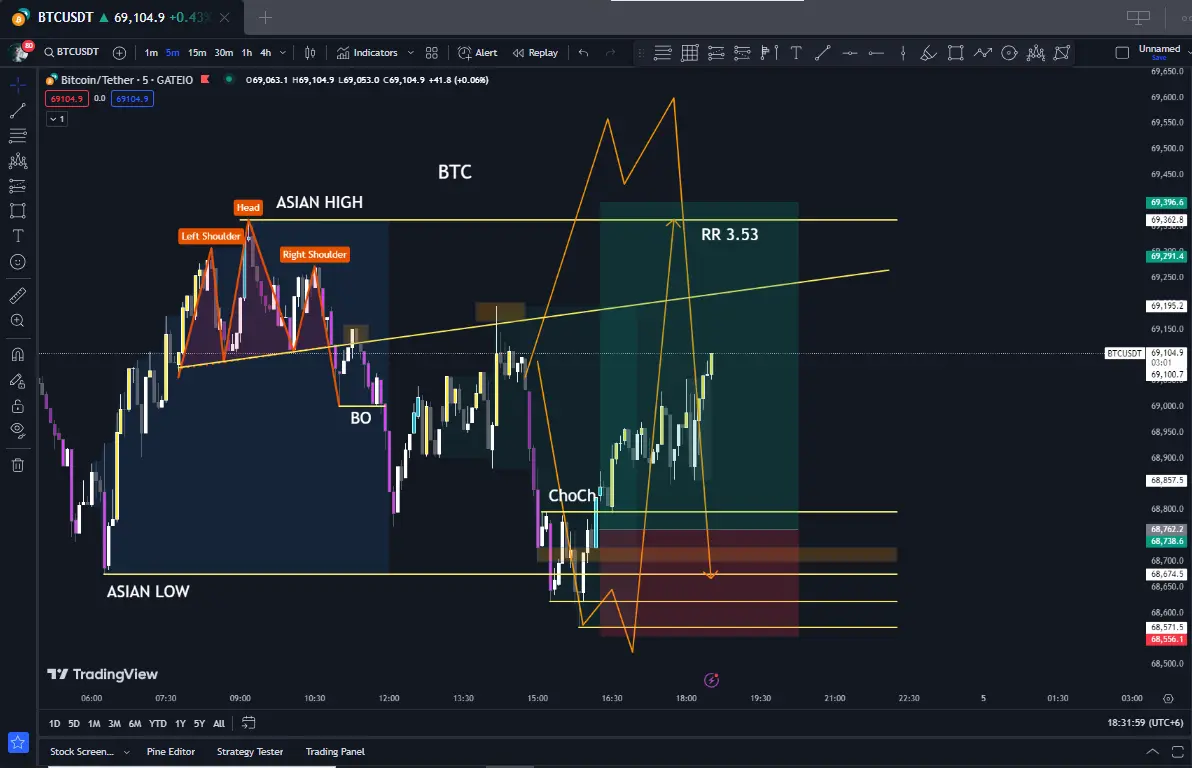Select trend line in favorites toolbar
The image size is (1192, 768).
(x=823, y=52)
